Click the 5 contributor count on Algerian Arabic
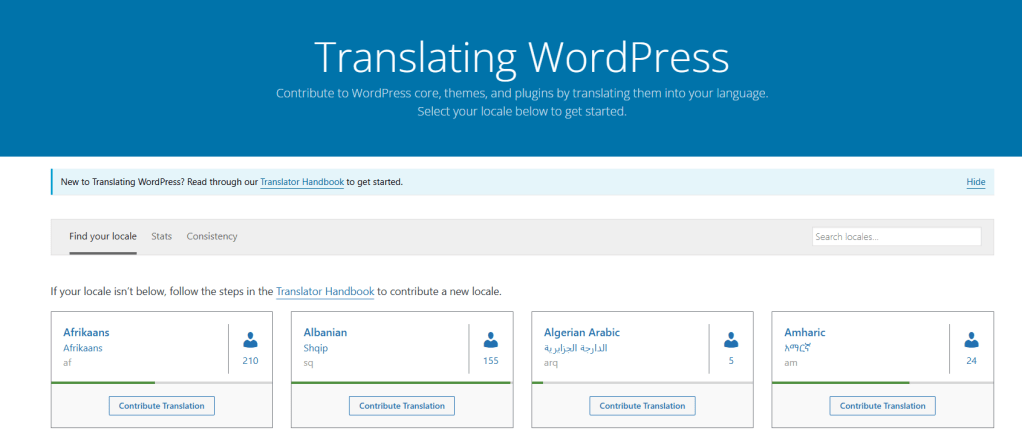 (731, 361)
